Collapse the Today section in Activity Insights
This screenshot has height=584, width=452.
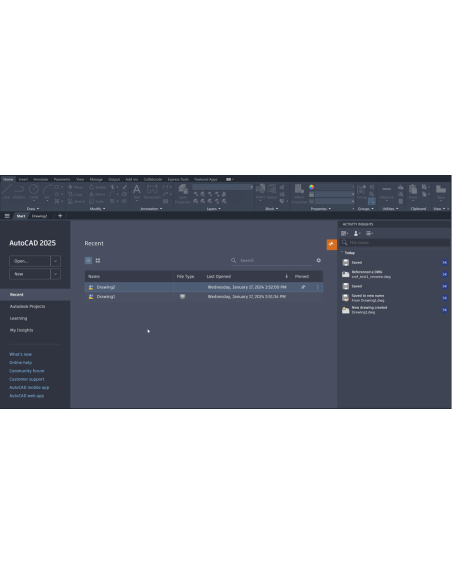click(342, 253)
